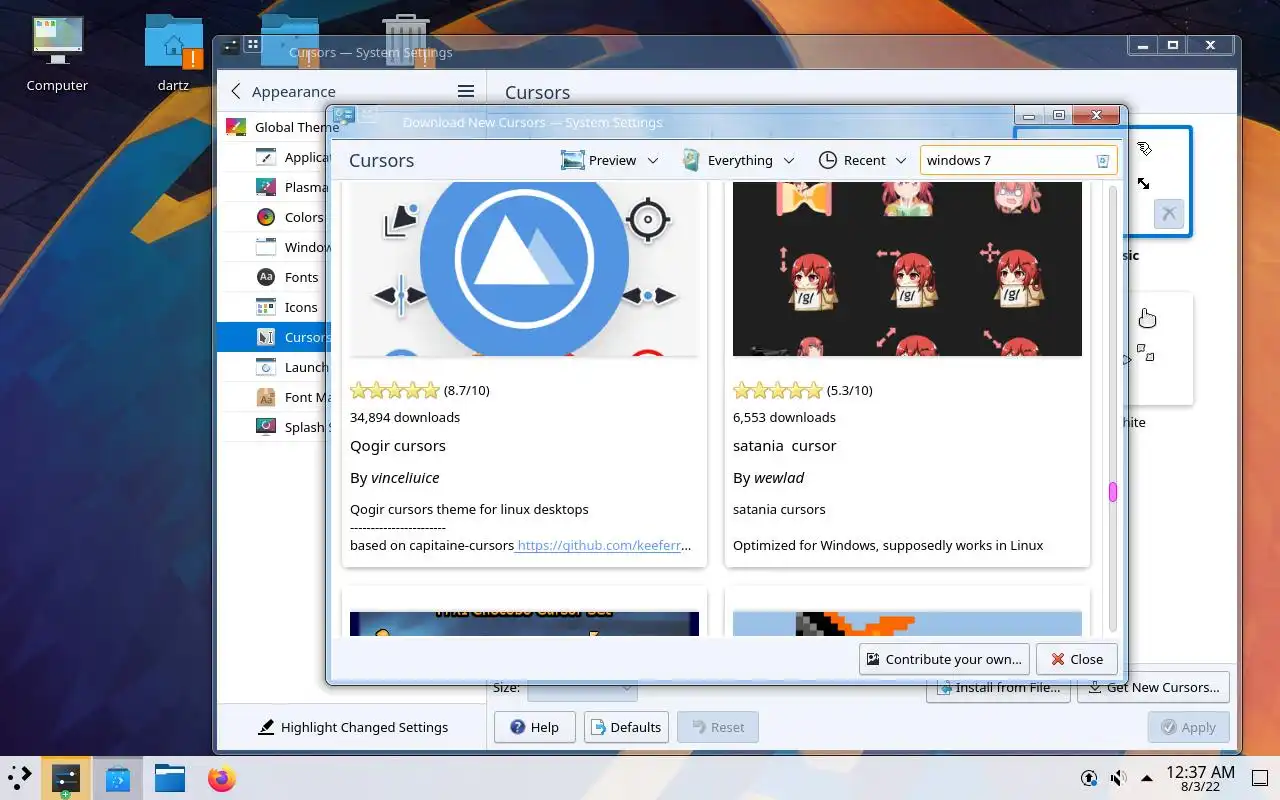Open author vinceliuice's profile
The image size is (1280, 800).
tap(405, 478)
